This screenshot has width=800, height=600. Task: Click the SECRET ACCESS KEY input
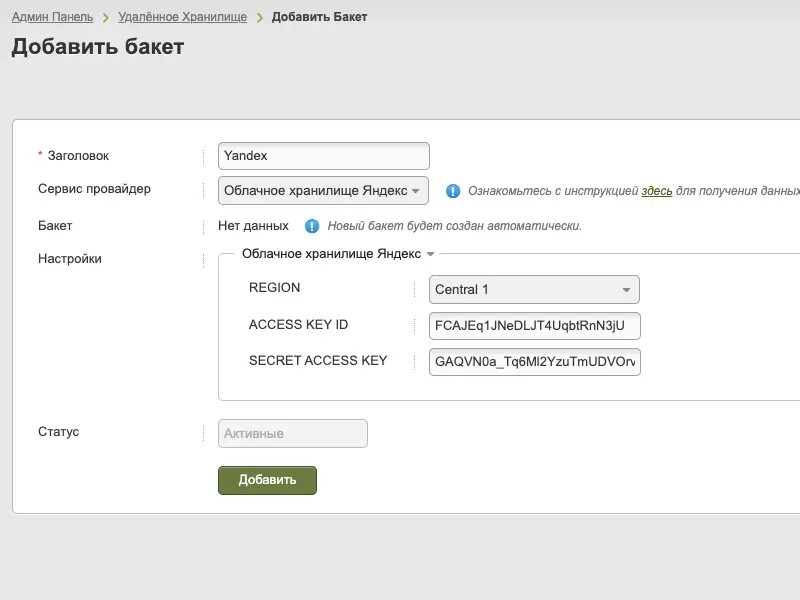[534, 362]
